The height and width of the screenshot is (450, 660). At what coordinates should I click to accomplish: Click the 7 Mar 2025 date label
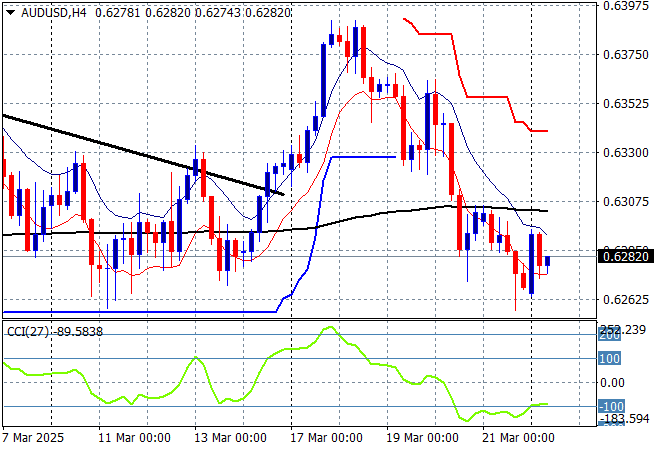[x=33, y=438]
